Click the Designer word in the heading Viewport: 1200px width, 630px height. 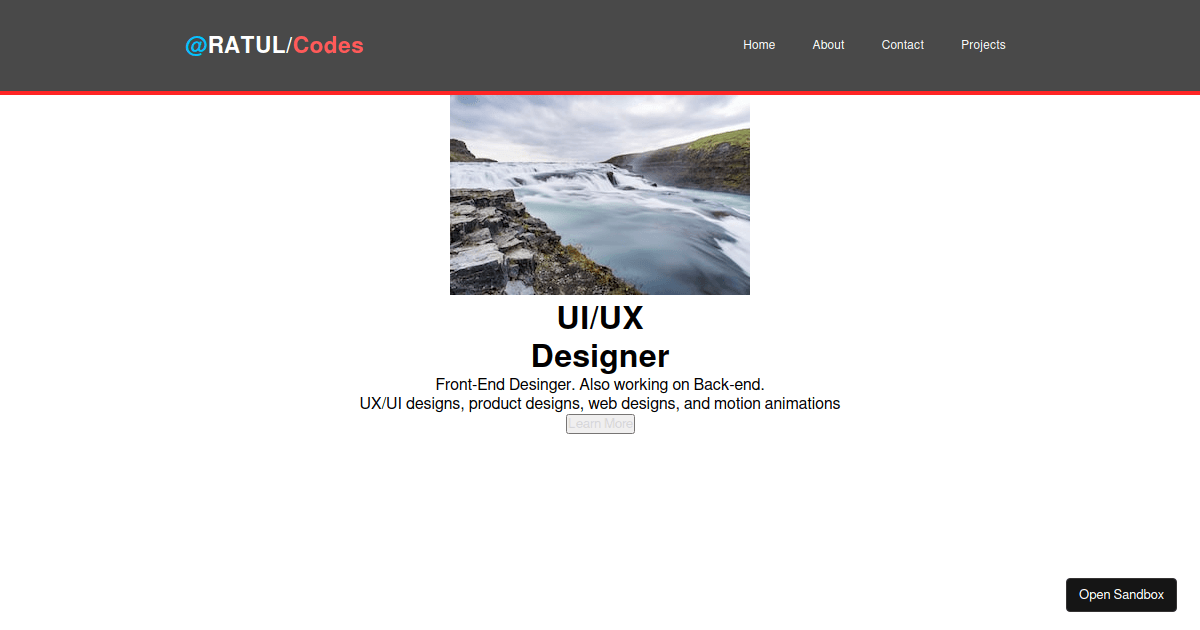(600, 356)
